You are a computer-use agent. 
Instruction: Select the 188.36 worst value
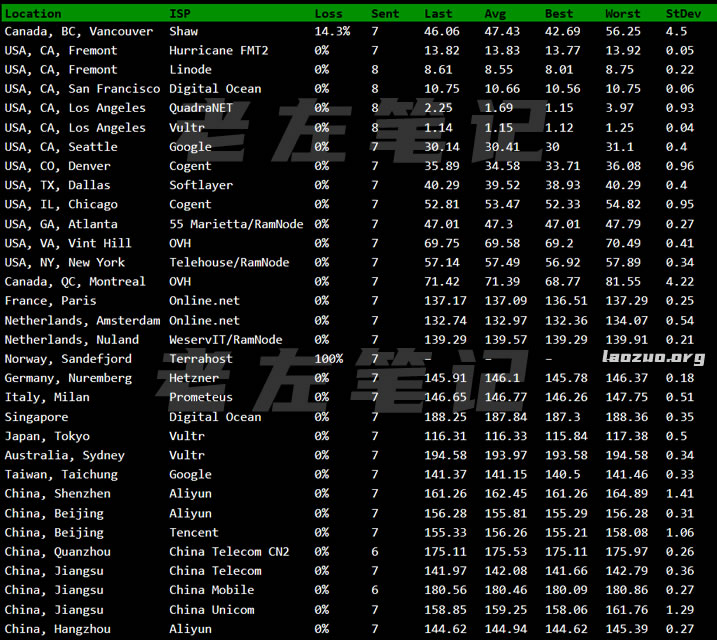click(x=626, y=417)
